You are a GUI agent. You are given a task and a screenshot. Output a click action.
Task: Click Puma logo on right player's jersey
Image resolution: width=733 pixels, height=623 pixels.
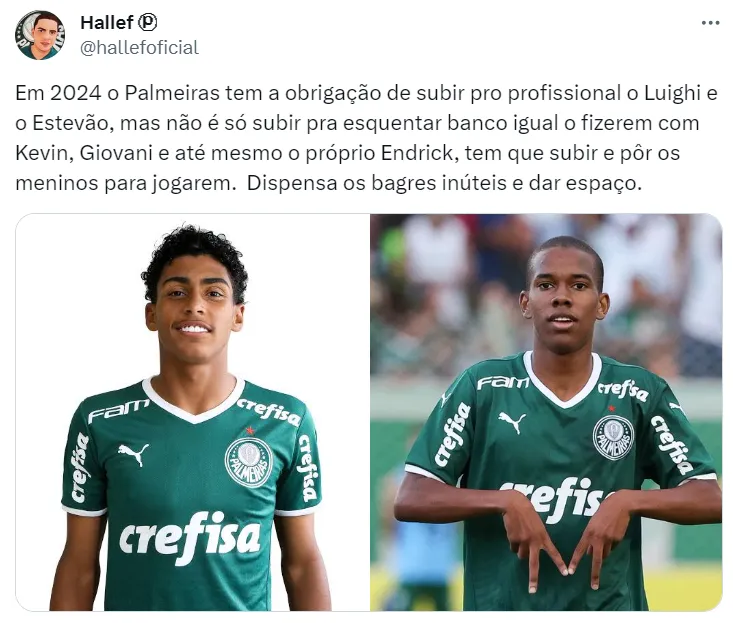click(511, 422)
